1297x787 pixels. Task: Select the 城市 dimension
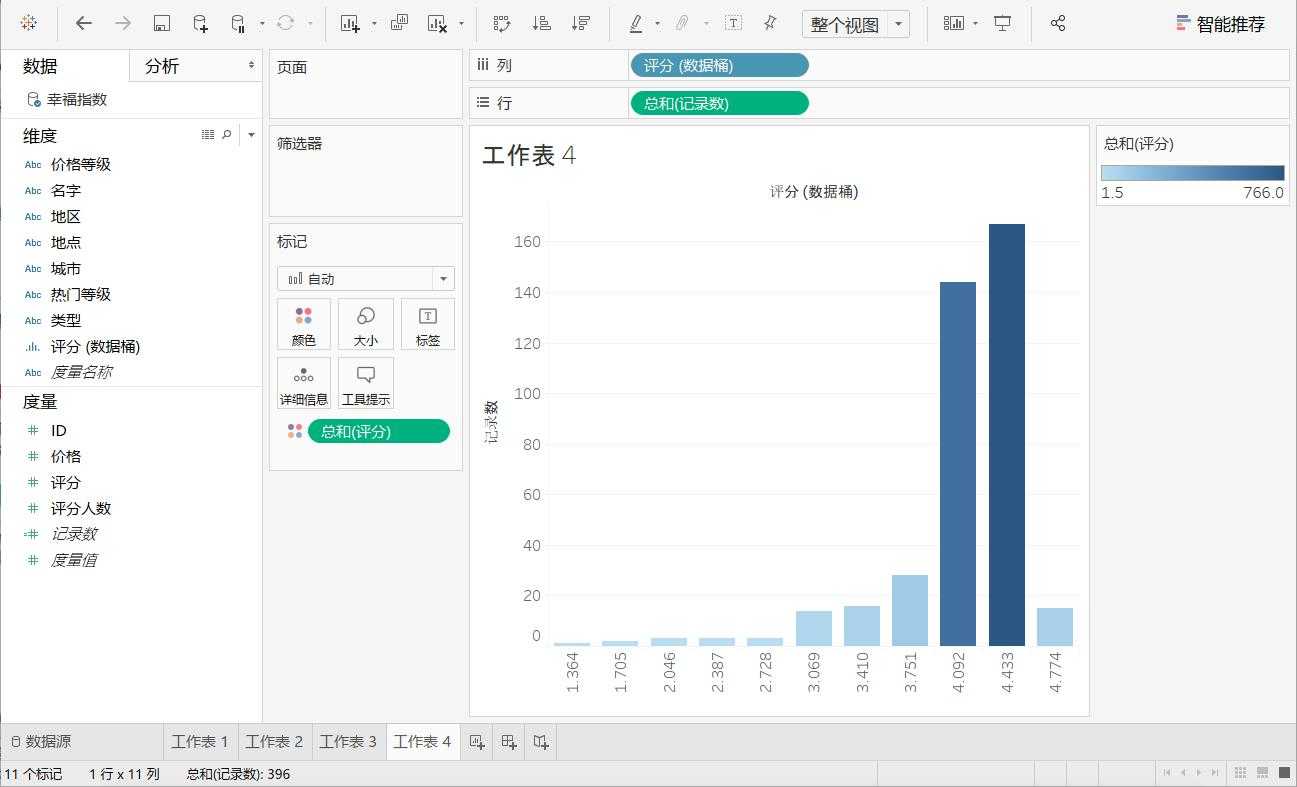66,268
